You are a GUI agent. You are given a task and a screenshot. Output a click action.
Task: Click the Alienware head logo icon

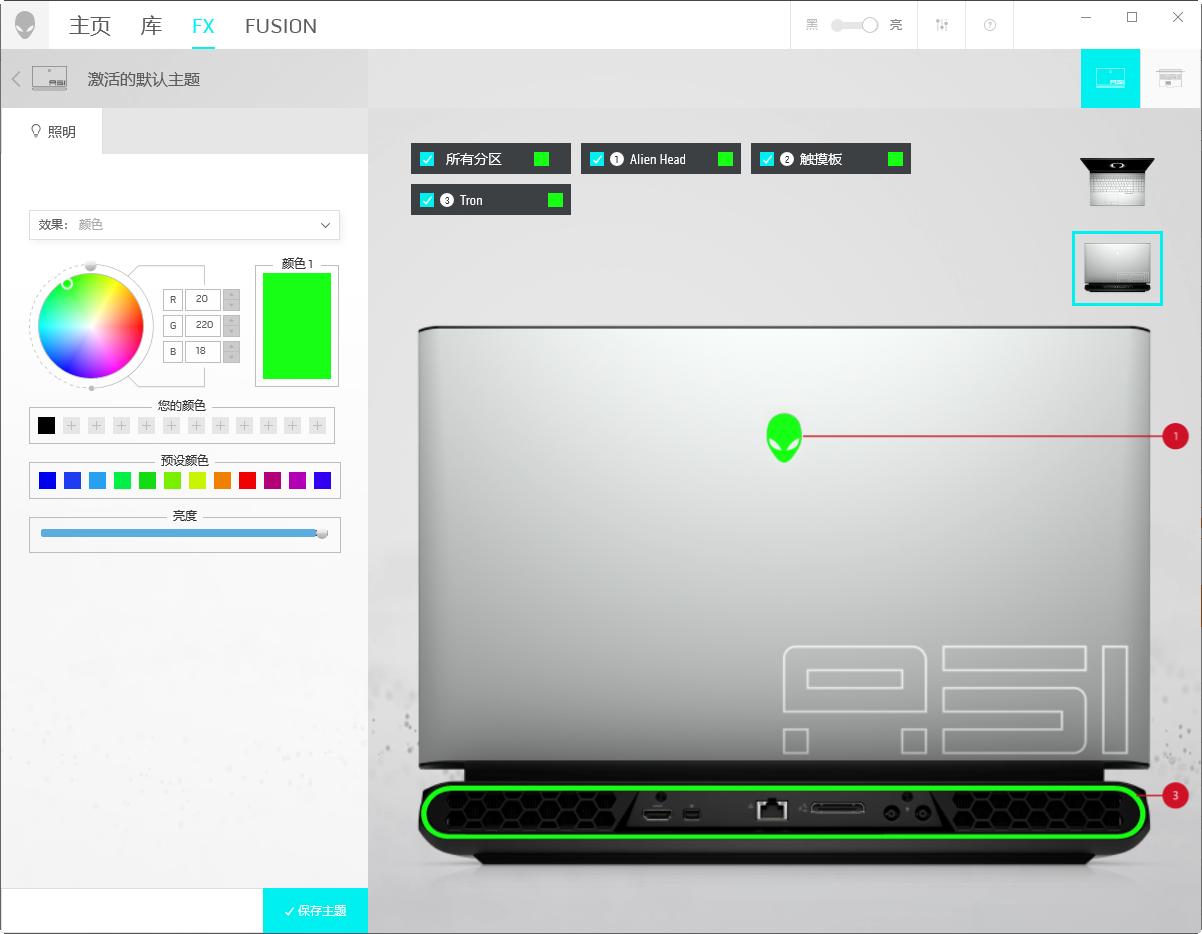[x=25, y=25]
